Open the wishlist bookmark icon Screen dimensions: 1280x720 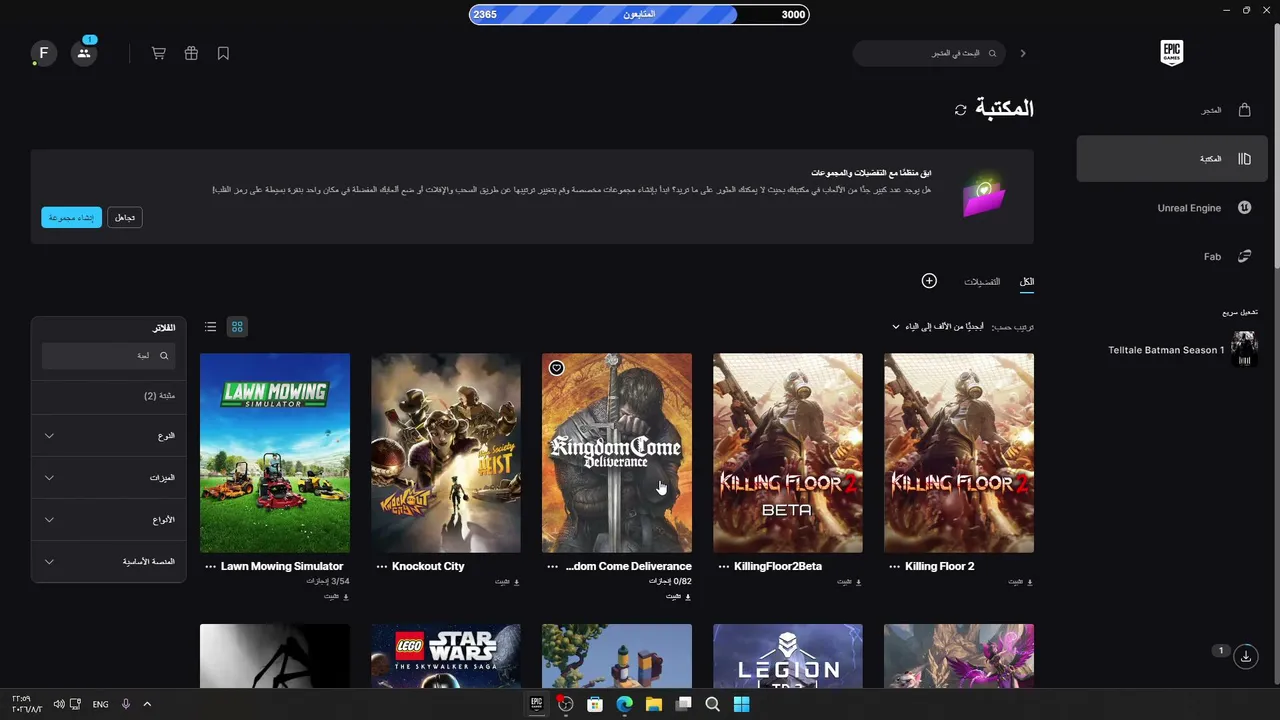click(x=223, y=53)
